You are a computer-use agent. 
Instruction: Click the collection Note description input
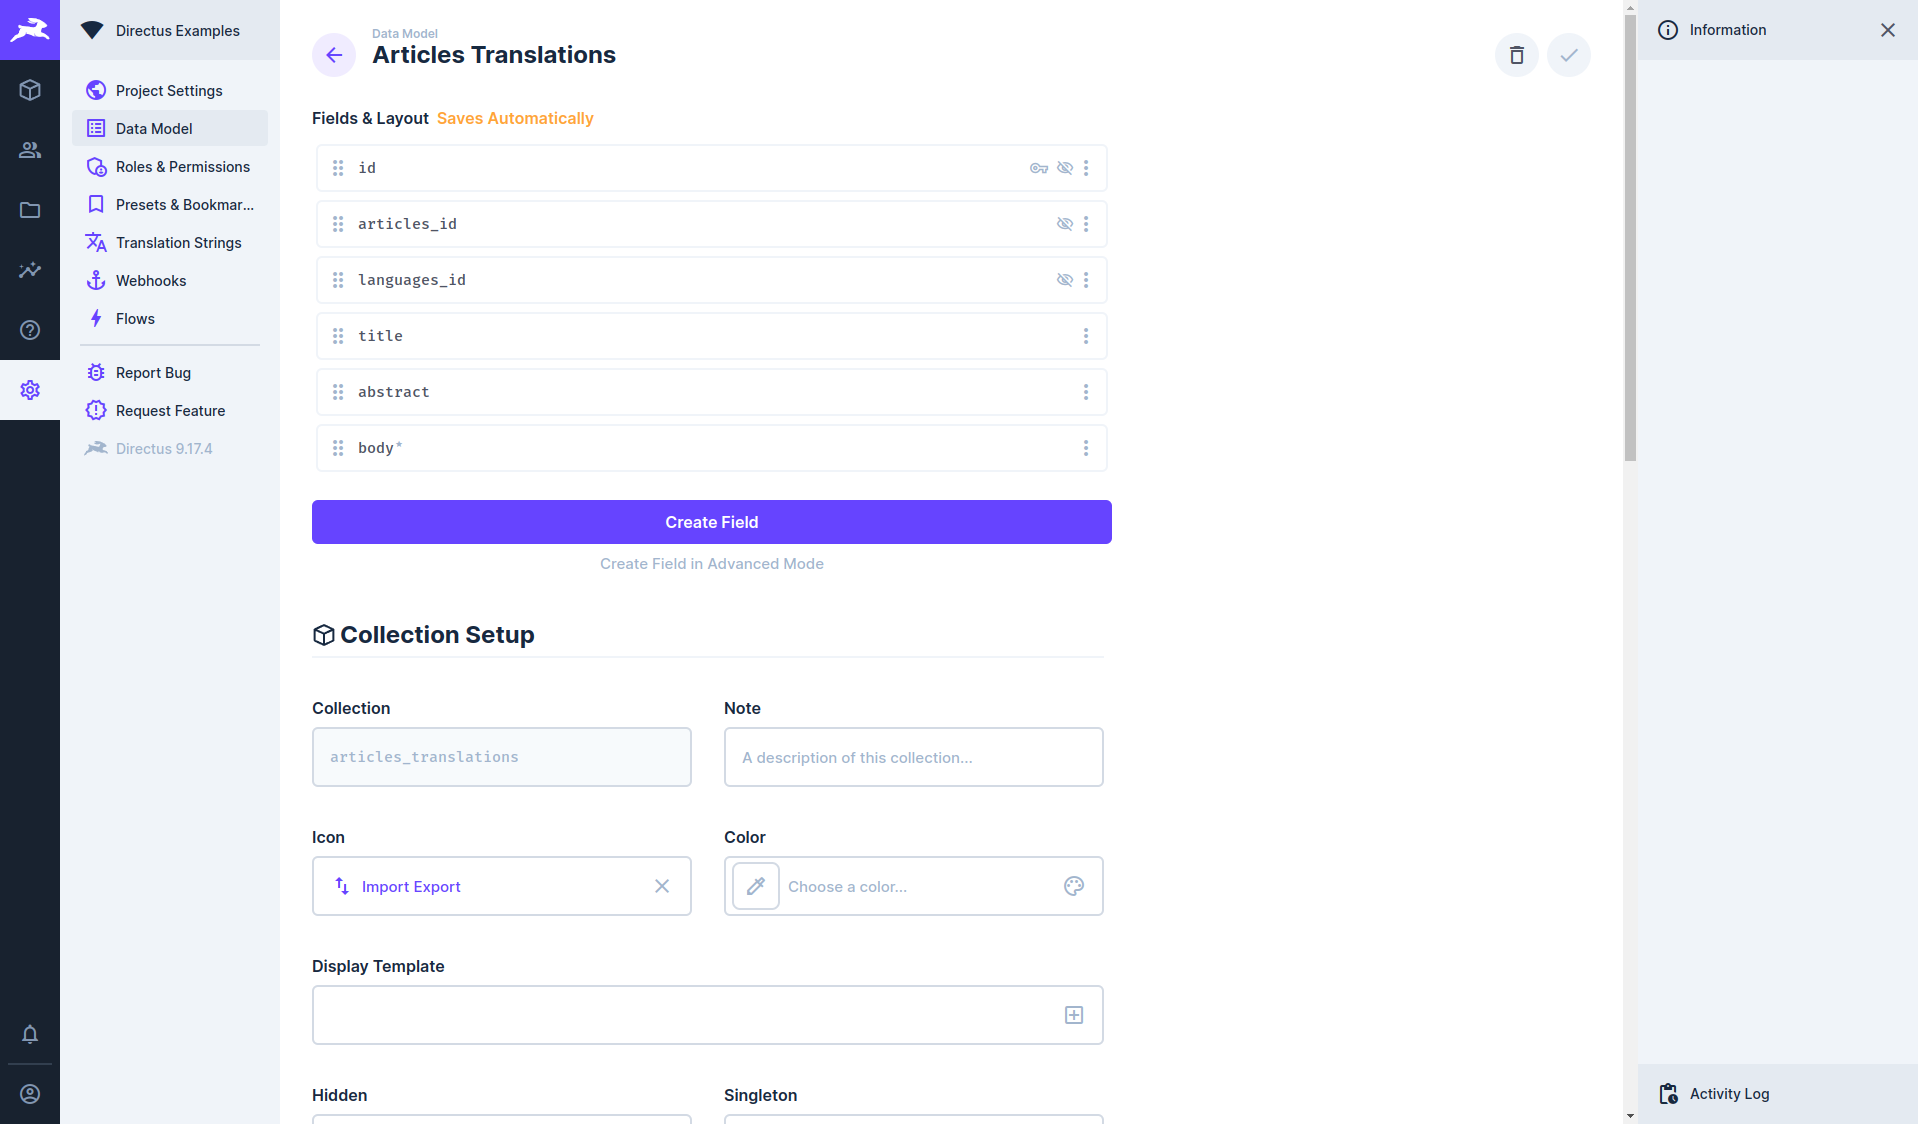(912, 757)
